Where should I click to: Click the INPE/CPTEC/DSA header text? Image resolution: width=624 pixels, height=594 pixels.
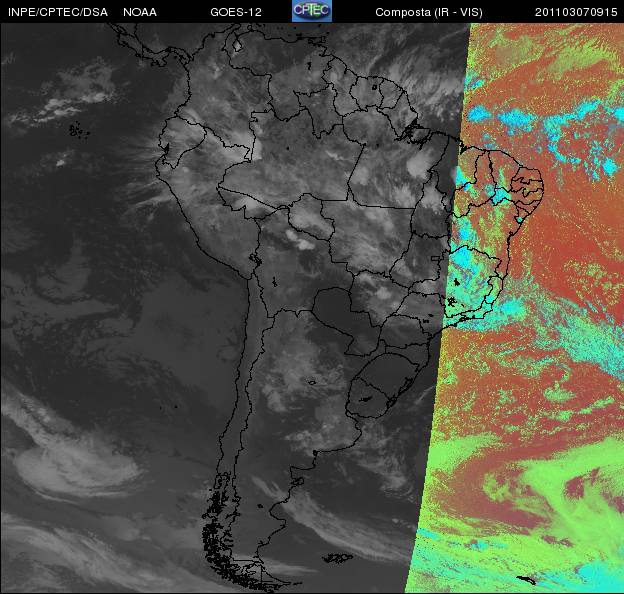(x=58, y=12)
